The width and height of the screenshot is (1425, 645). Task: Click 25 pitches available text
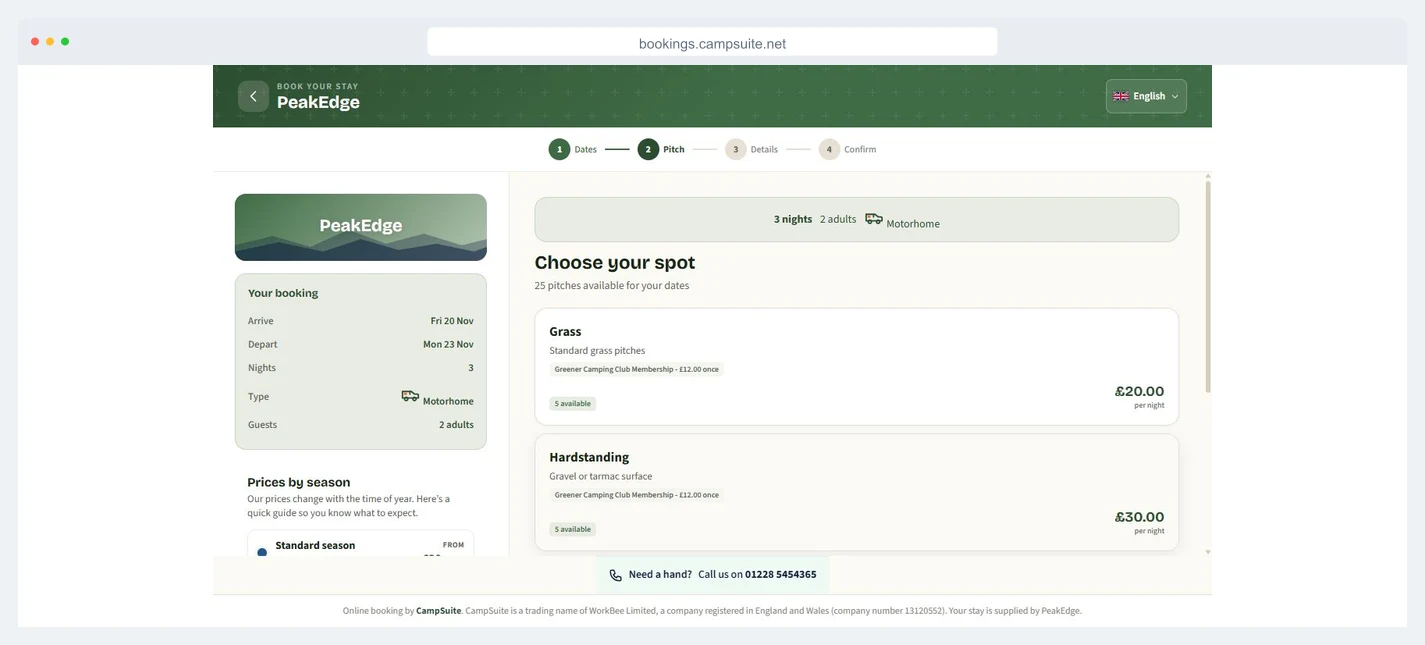click(612, 286)
